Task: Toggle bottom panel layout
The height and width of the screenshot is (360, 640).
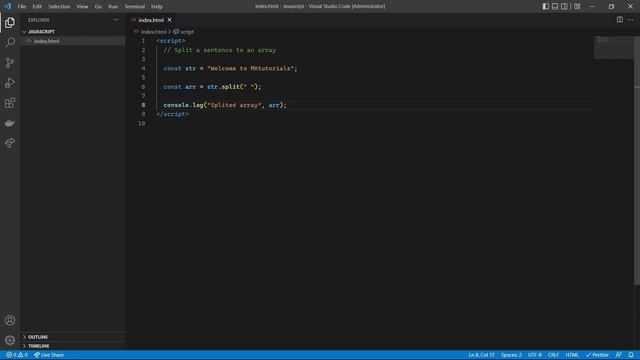Action: pos(555,6)
